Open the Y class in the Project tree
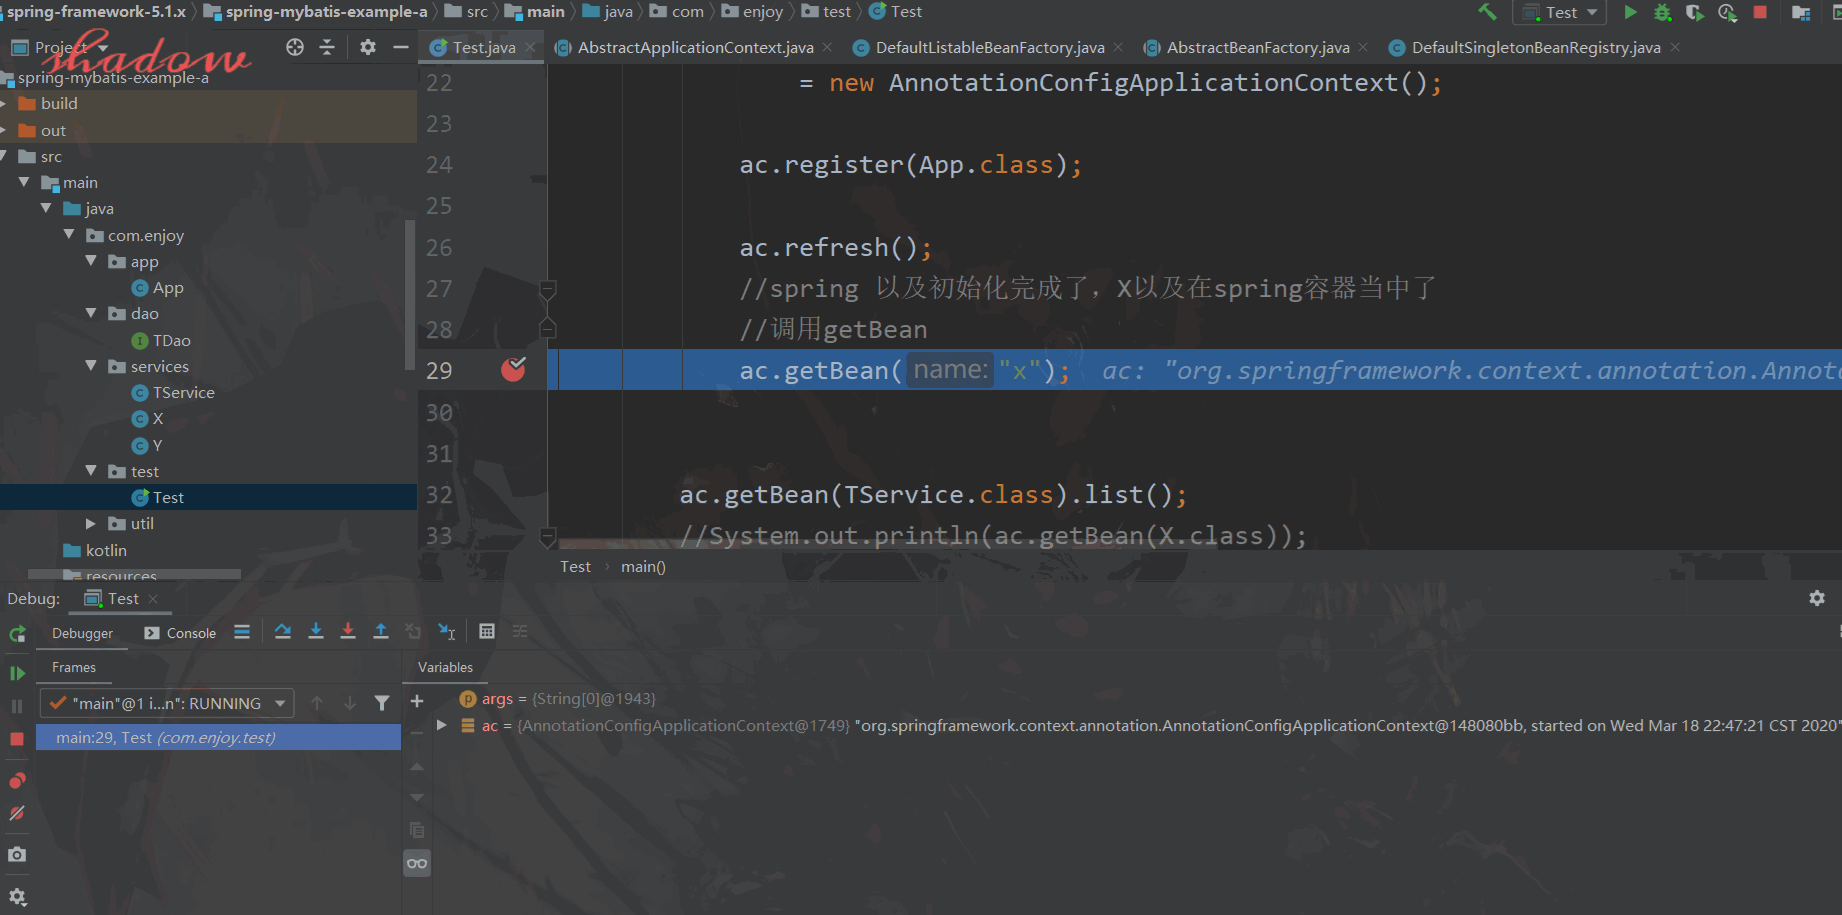This screenshot has width=1842, height=915. [x=147, y=445]
